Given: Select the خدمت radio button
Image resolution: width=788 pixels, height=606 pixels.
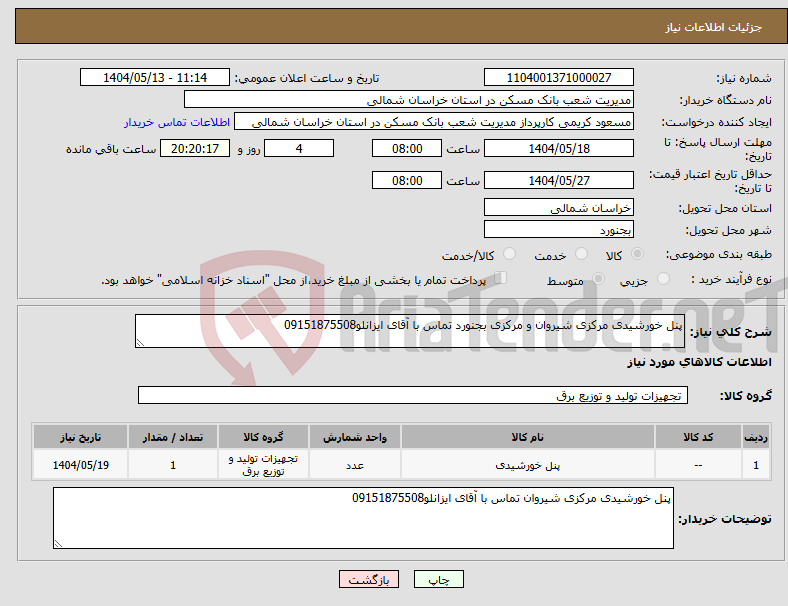Looking at the screenshot, I should [x=581, y=254].
